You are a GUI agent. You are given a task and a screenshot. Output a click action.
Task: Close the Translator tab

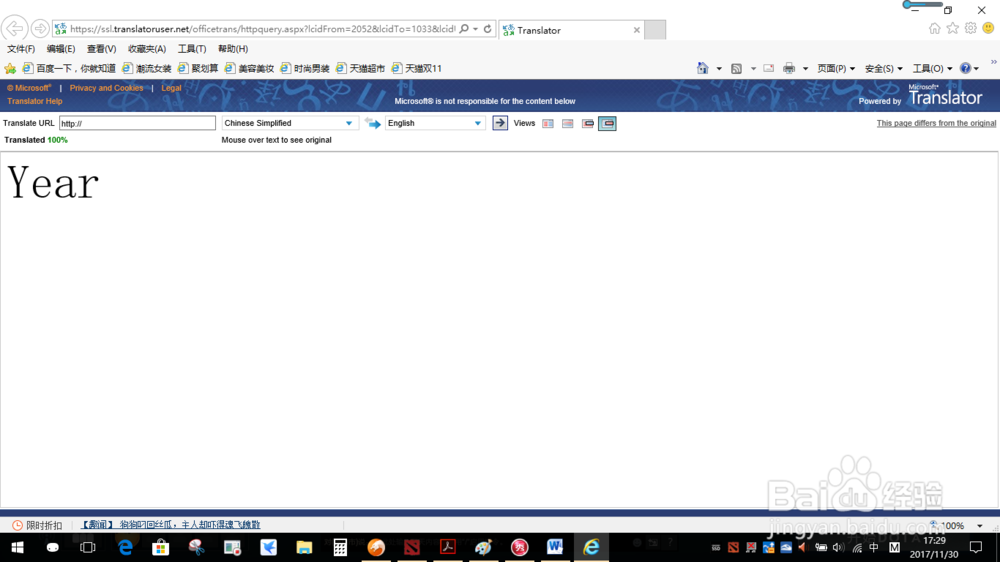636,30
